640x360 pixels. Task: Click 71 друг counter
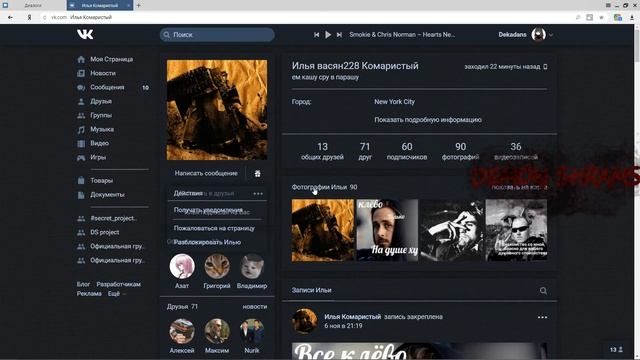[365, 151]
